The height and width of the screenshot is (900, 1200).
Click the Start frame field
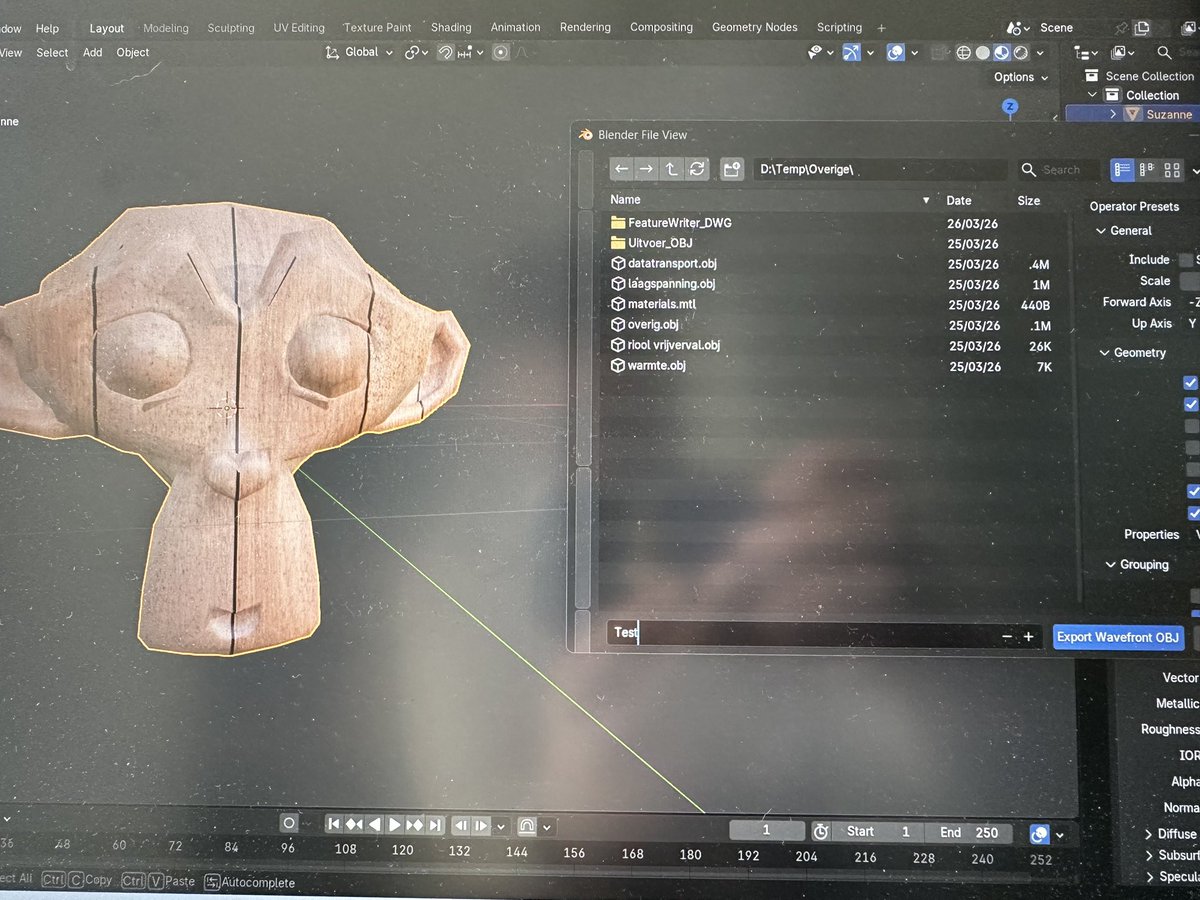(880, 832)
